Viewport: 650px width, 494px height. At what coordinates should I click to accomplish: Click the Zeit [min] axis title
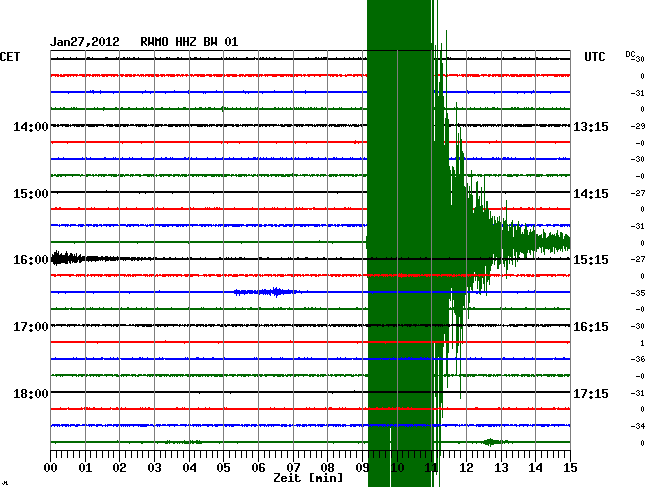coord(308,478)
